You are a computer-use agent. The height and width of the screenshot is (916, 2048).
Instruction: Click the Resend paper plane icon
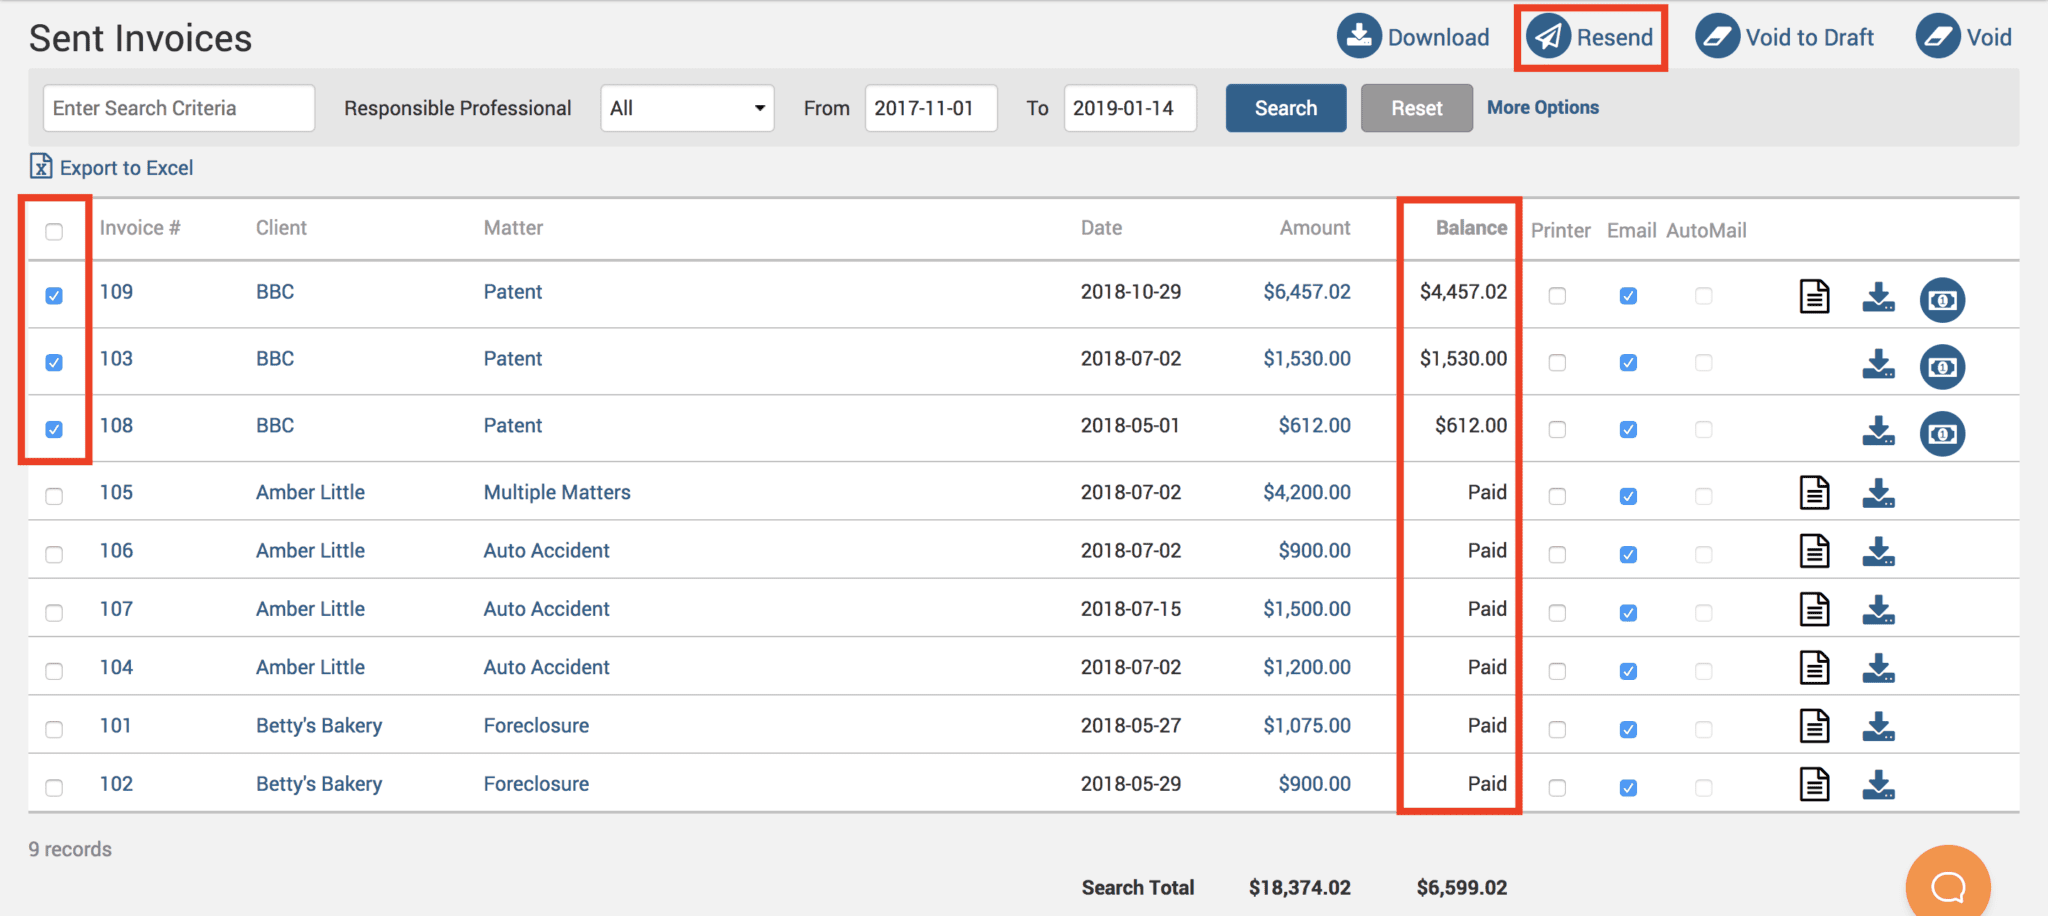[1548, 37]
